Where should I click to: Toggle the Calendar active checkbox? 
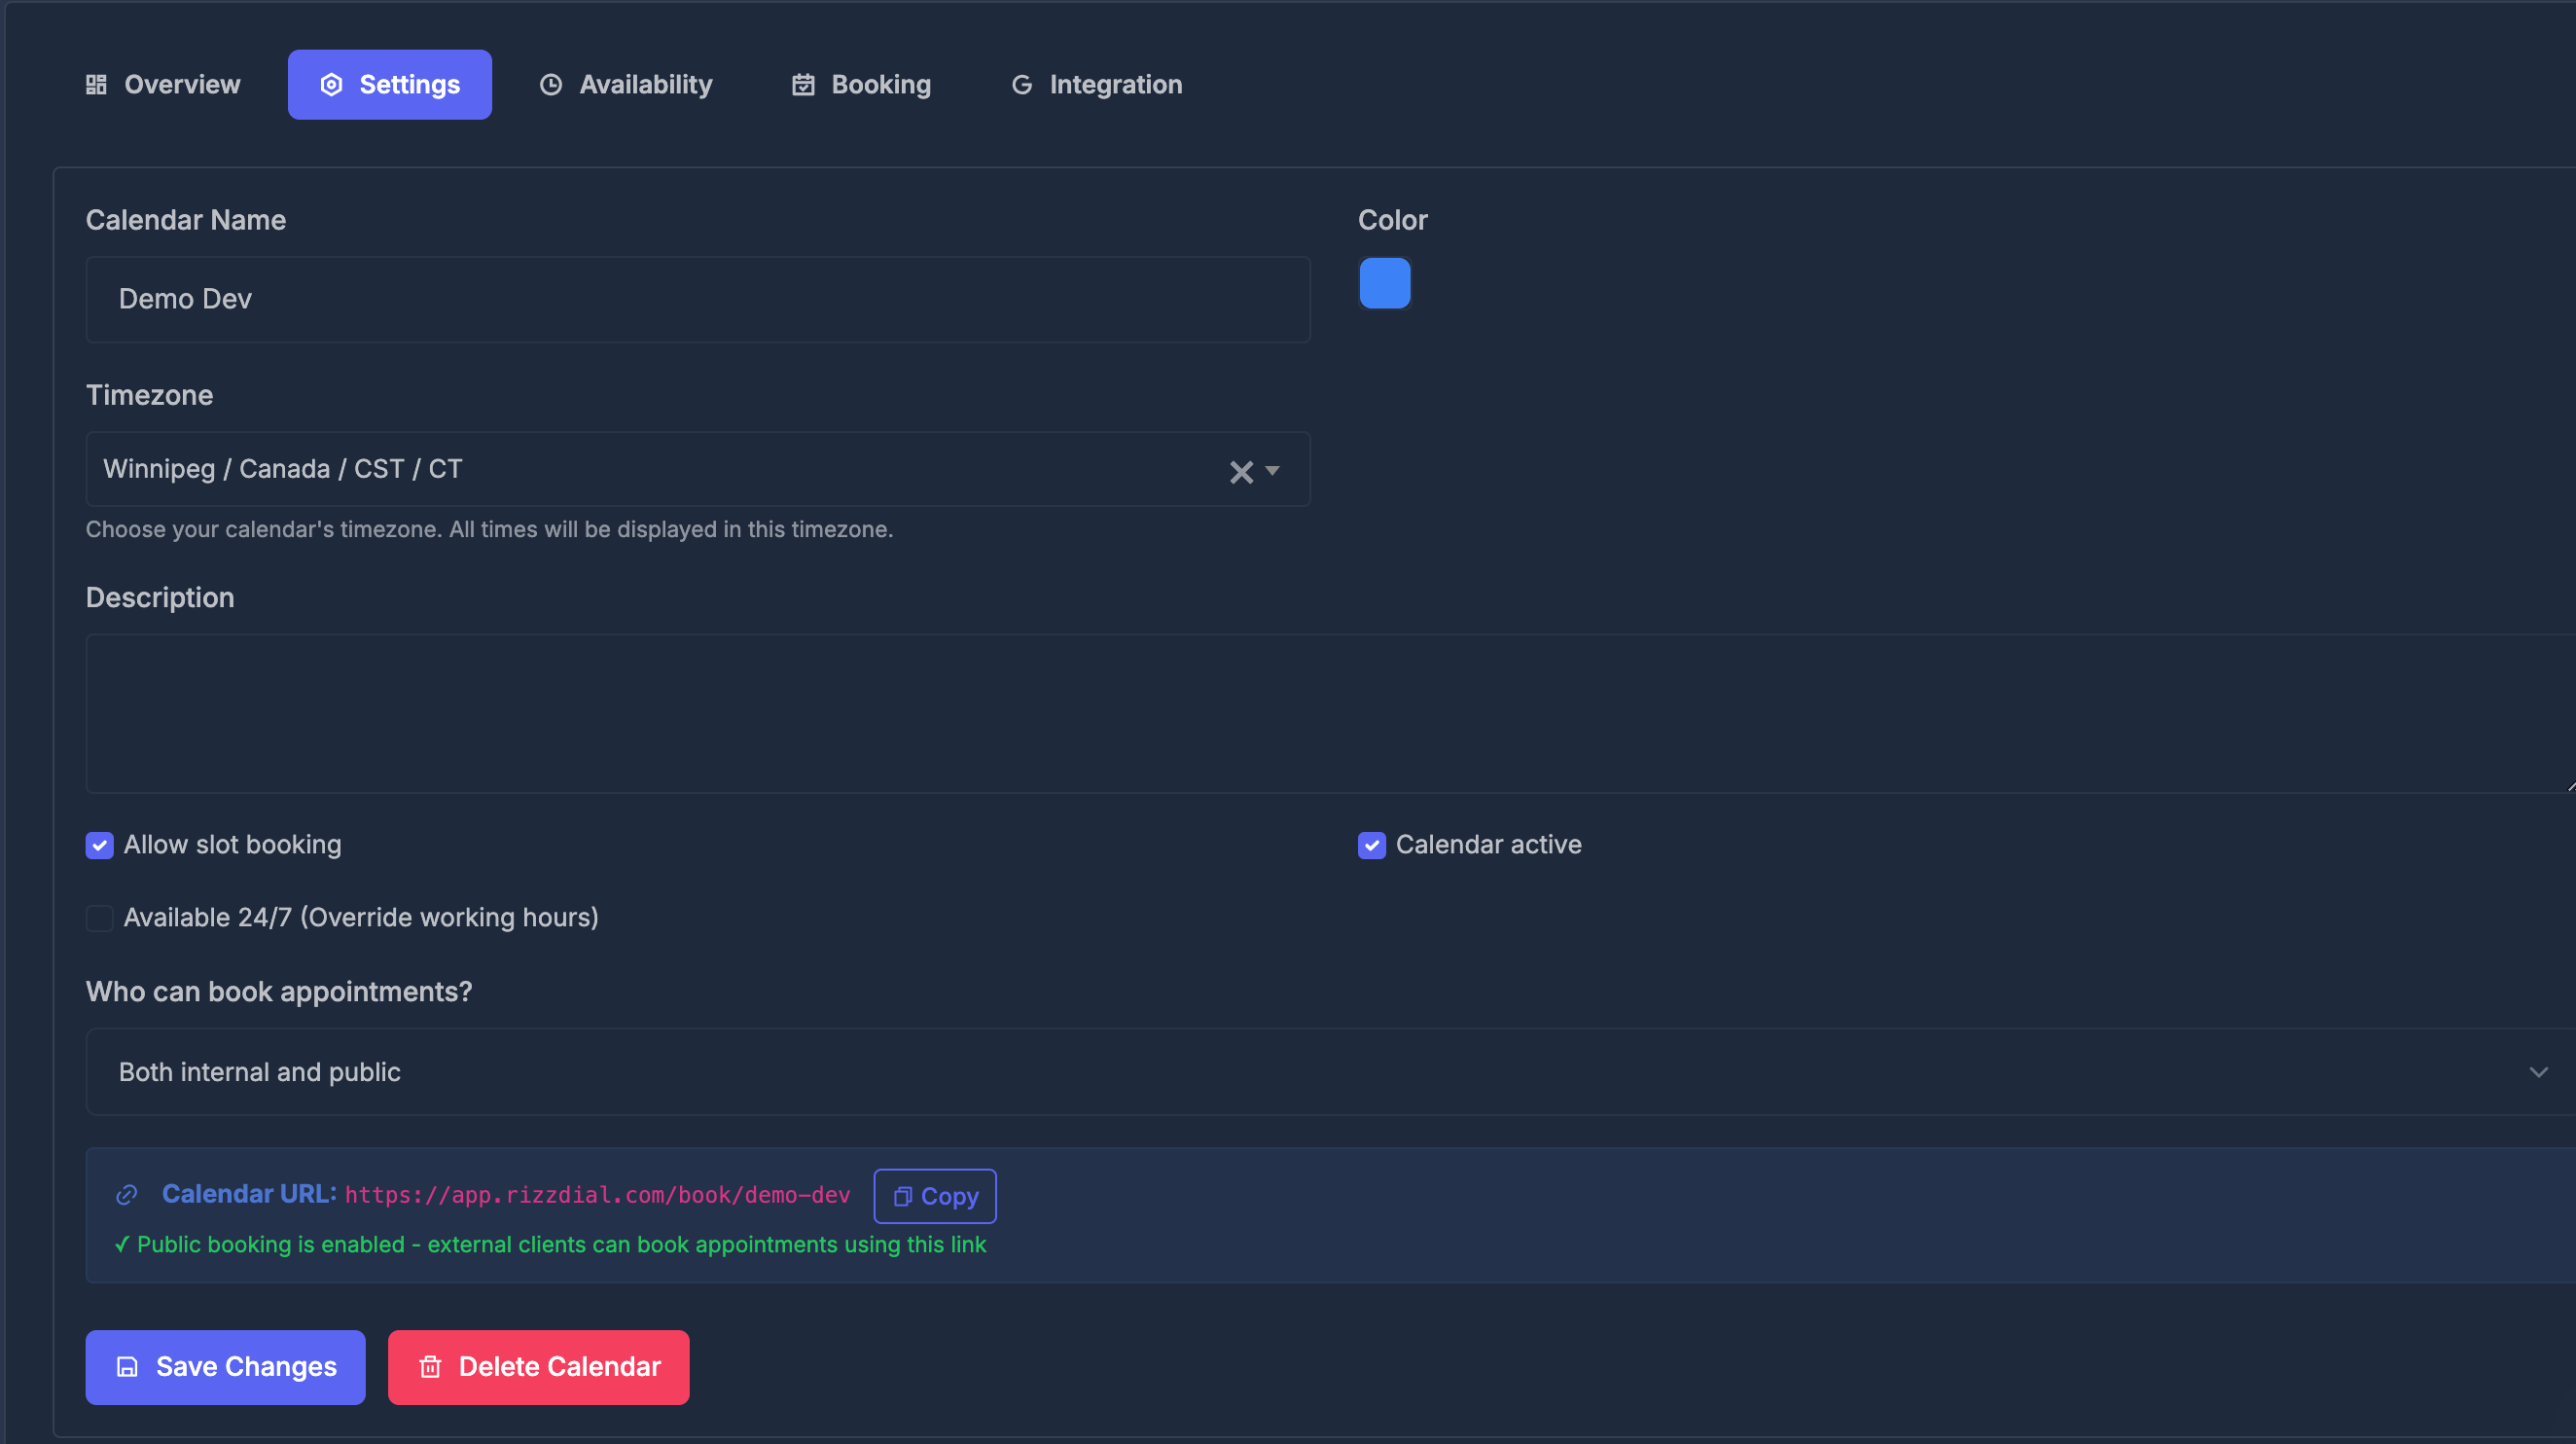click(1371, 845)
